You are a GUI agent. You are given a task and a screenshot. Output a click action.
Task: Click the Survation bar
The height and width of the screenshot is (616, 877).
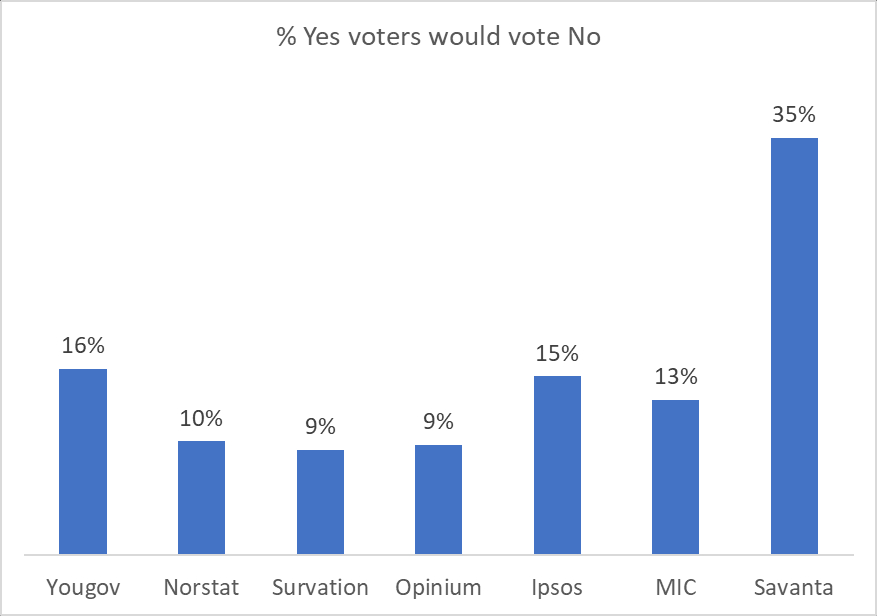click(x=320, y=501)
